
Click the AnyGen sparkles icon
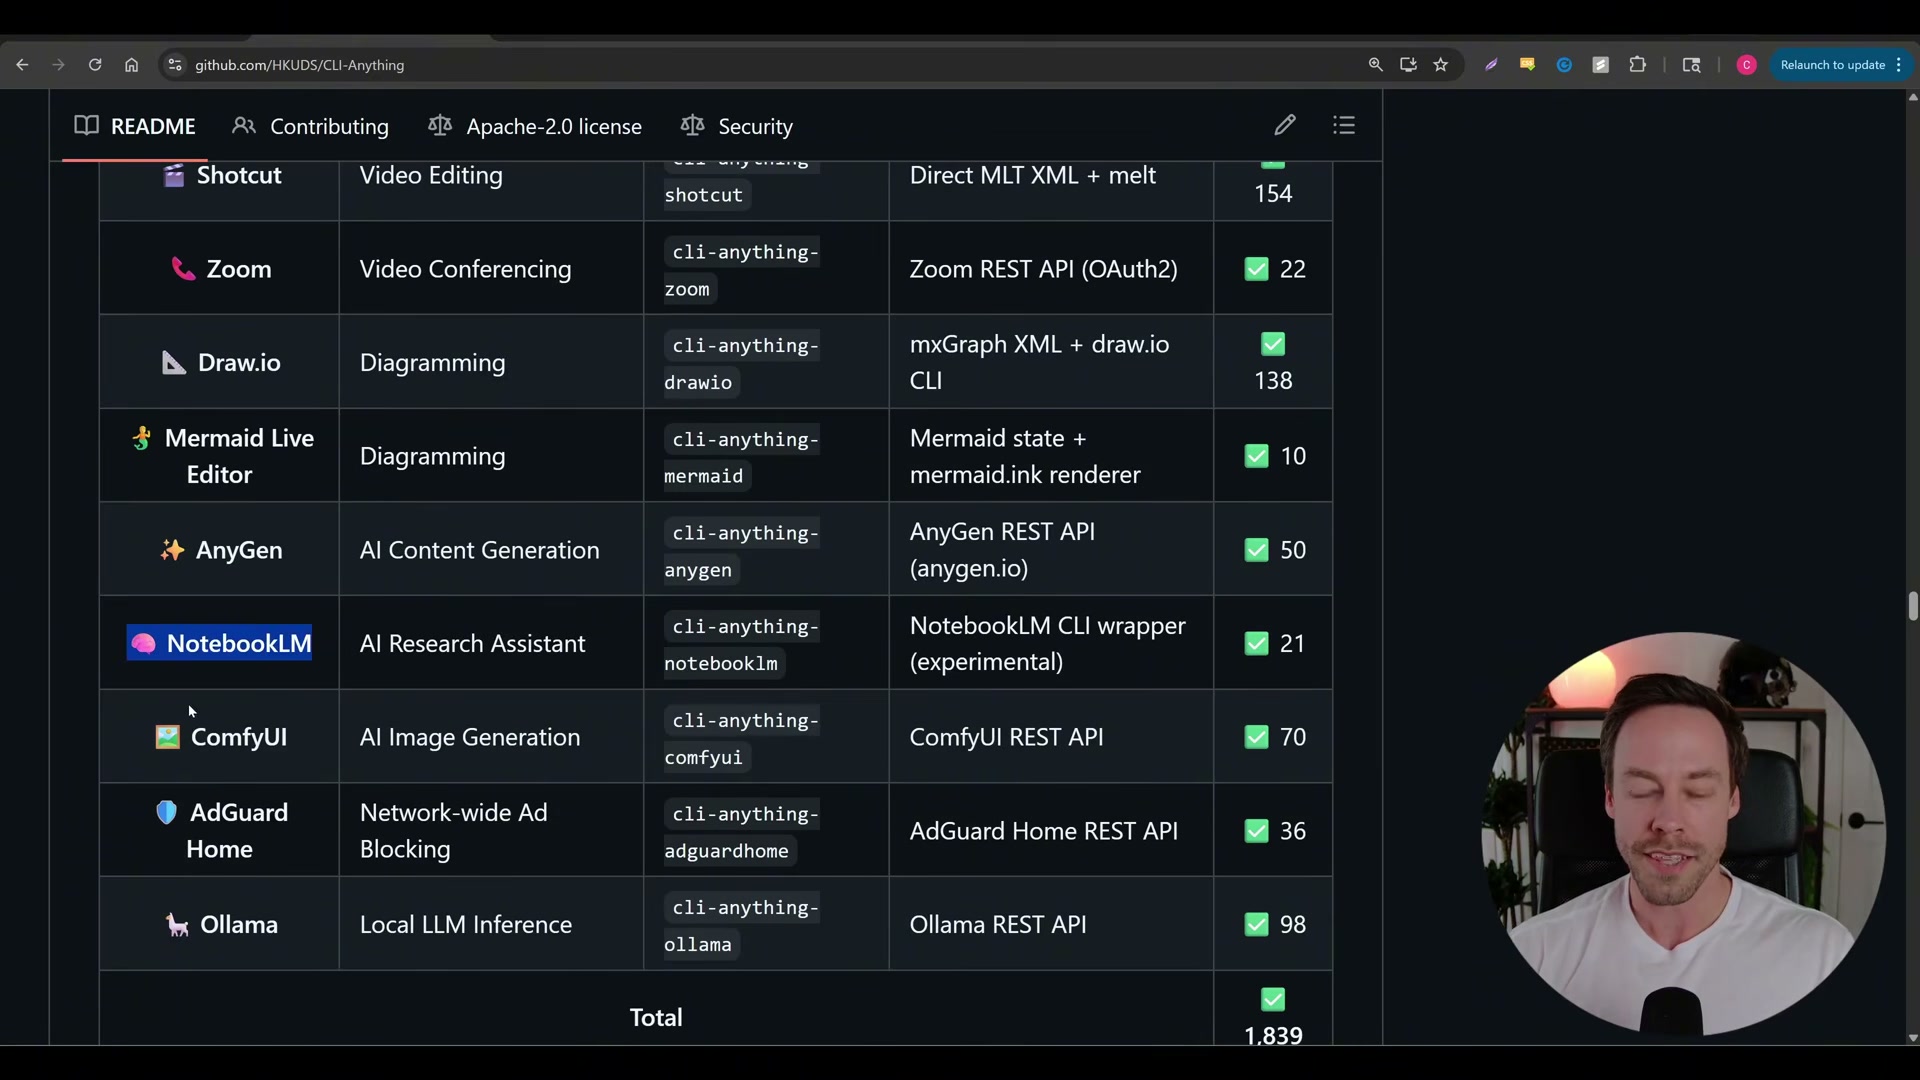(x=172, y=550)
